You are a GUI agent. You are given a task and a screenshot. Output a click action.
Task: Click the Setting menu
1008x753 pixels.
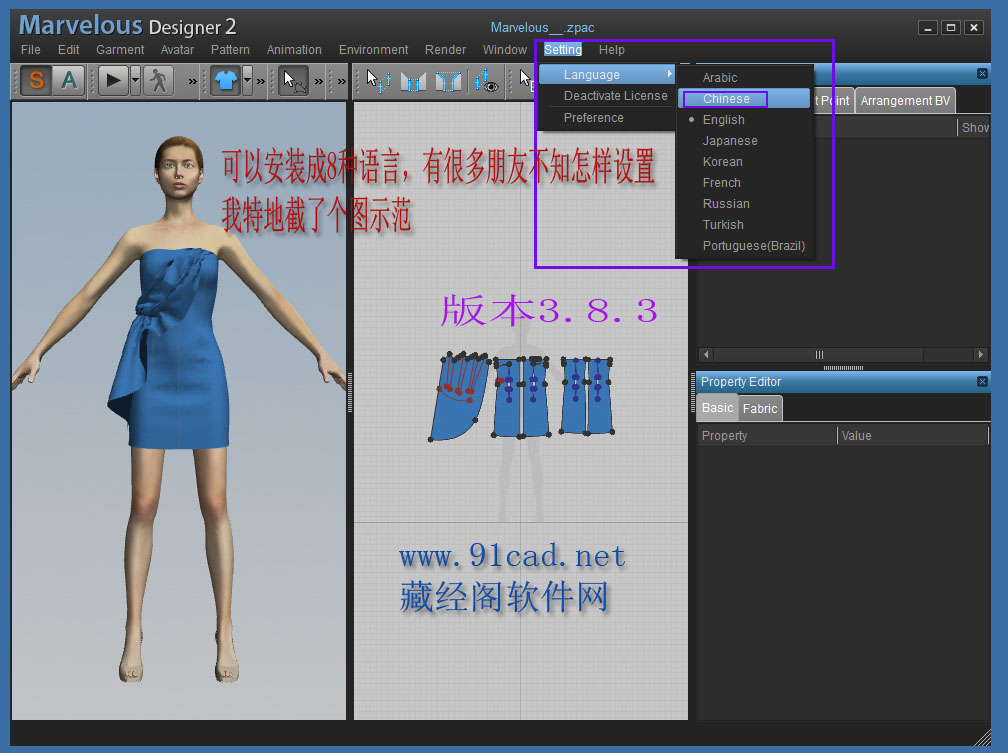[562, 50]
